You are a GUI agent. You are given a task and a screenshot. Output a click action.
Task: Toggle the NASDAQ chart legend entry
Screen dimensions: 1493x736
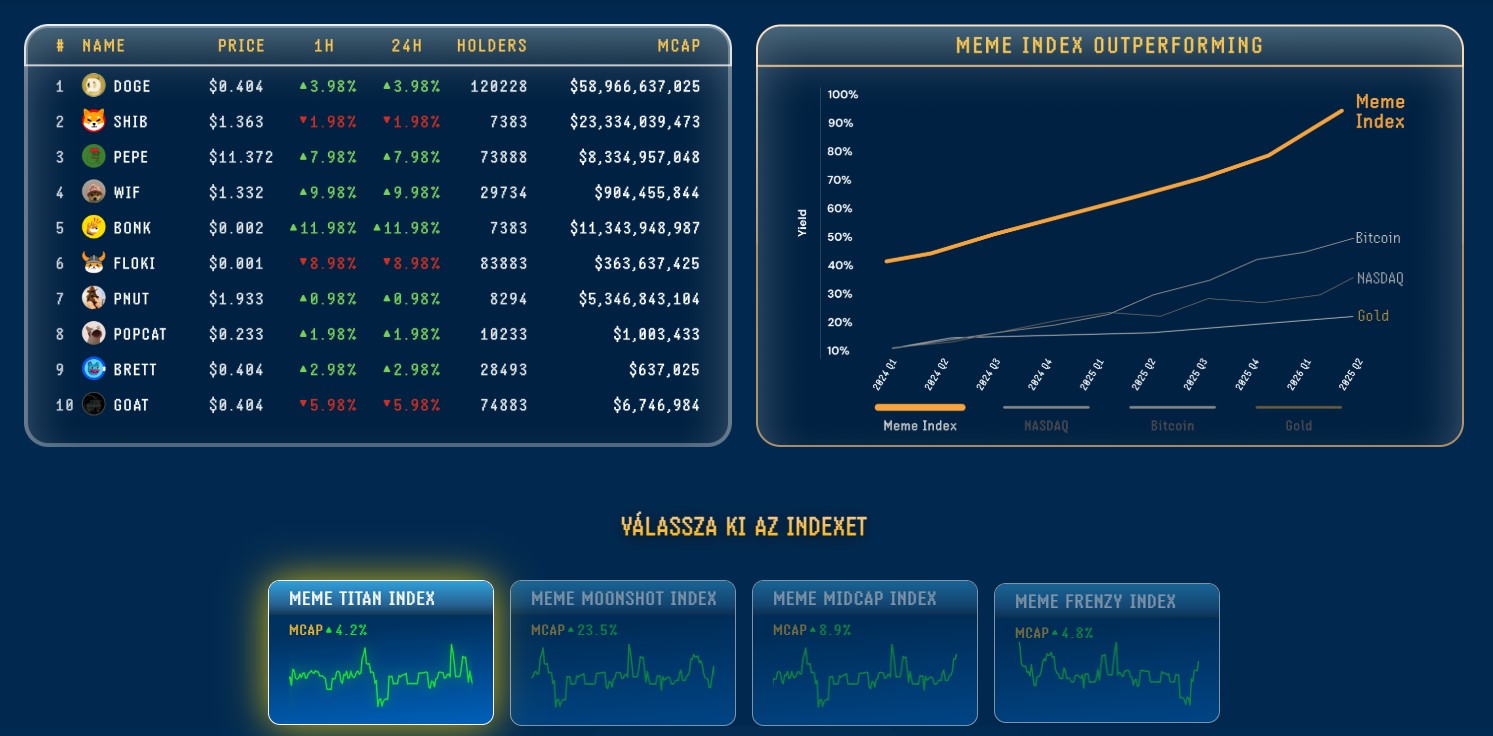point(1046,418)
